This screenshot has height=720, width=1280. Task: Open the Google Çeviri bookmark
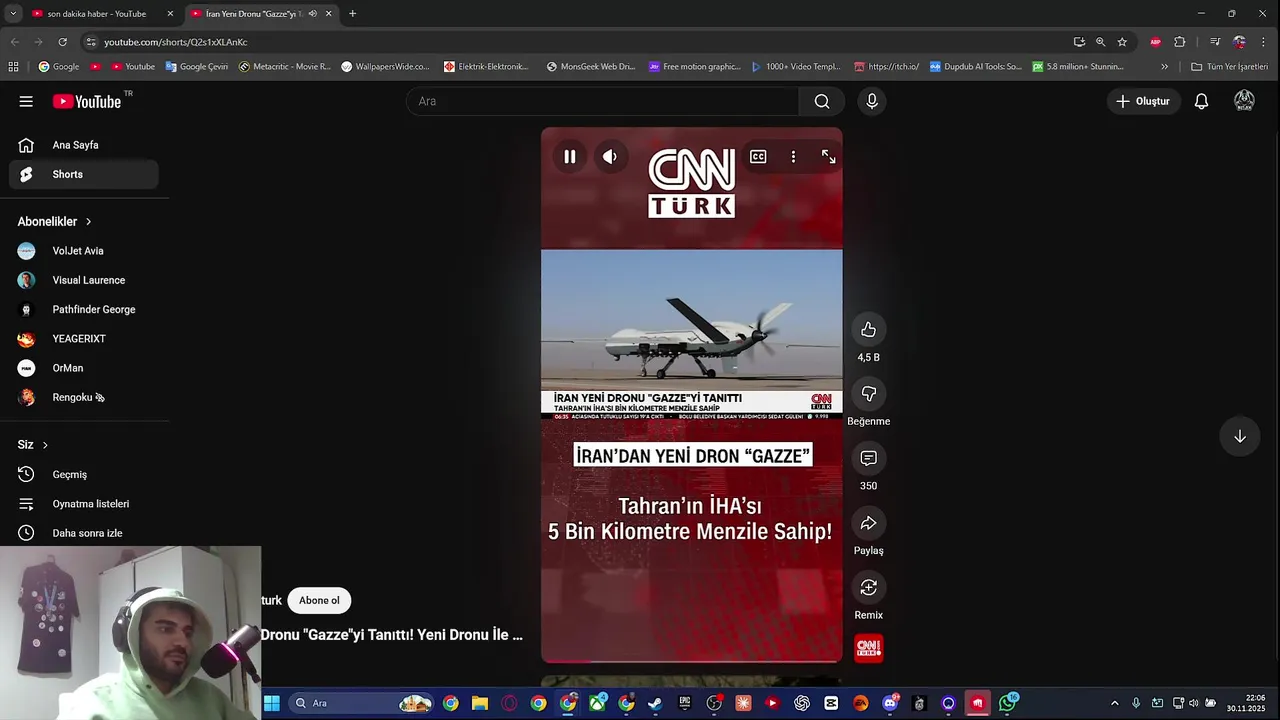(197, 67)
